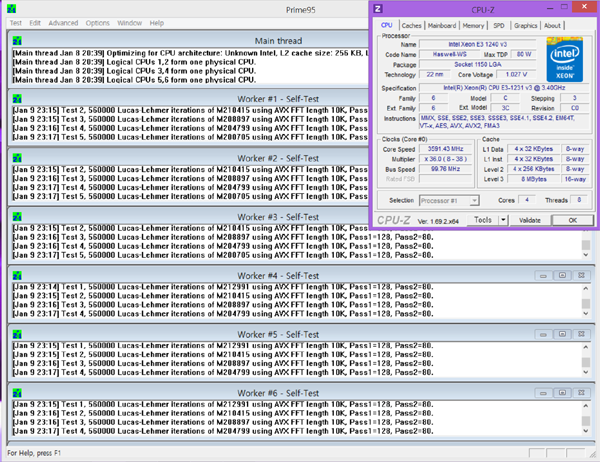Close the Worker #6 child window
This screenshot has height=462, width=600.
[581, 393]
